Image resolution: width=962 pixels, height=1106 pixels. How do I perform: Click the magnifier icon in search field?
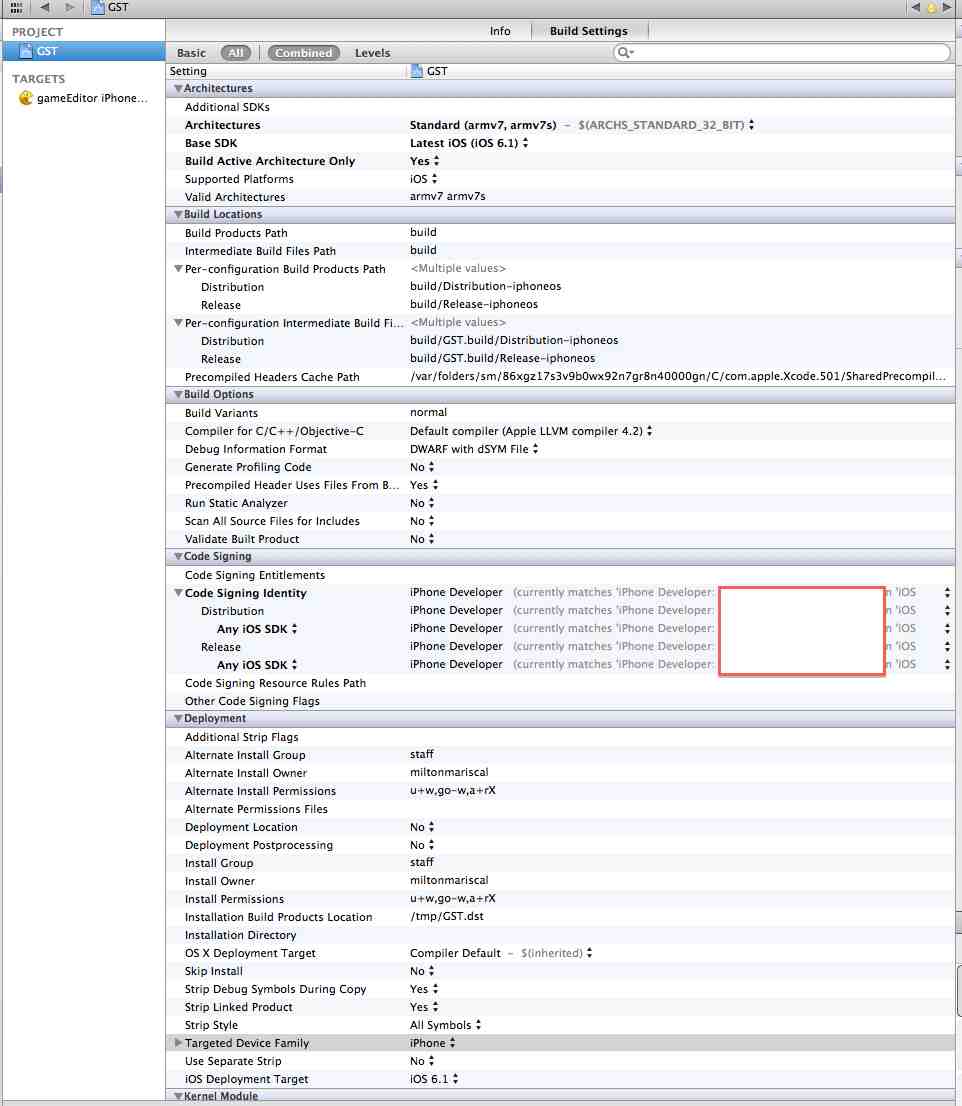pos(624,52)
